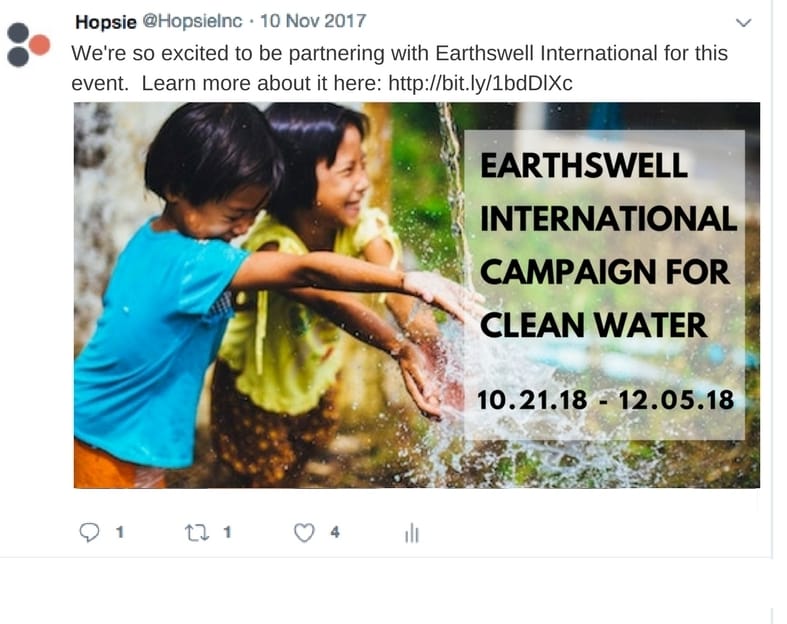Follow the bit.ly/1bdDlXc link
Screen dimensions: 787x624
tap(480, 83)
